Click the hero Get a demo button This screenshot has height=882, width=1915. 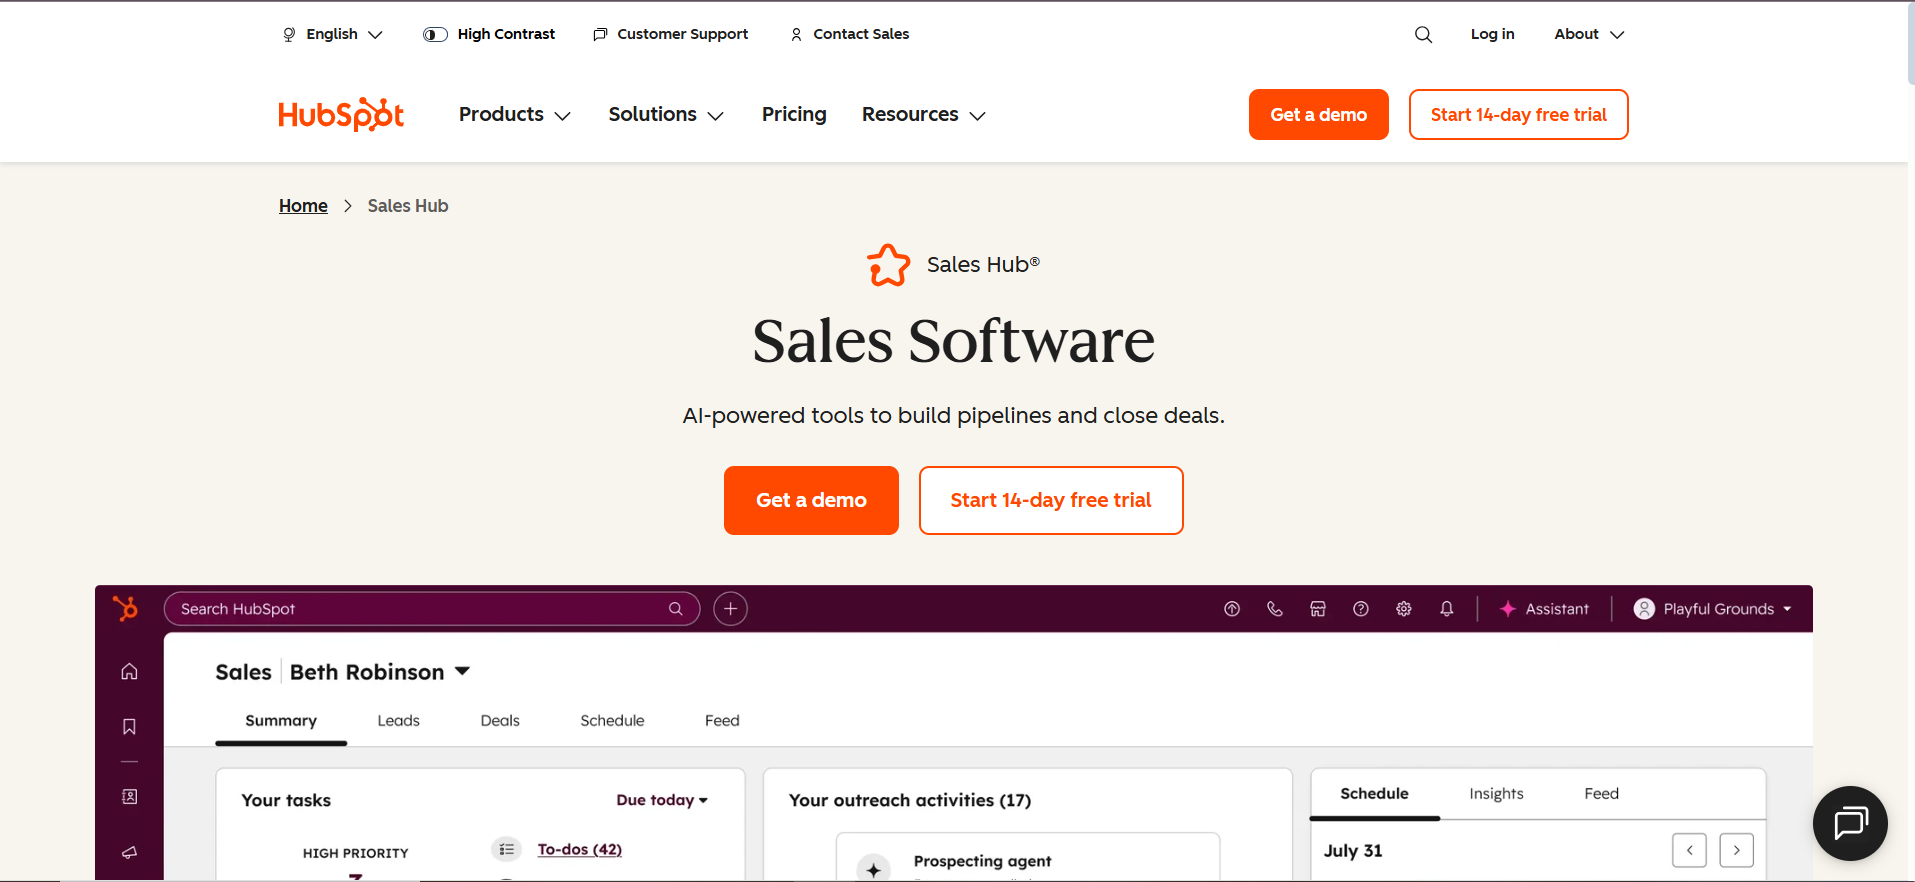click(811, 500)
